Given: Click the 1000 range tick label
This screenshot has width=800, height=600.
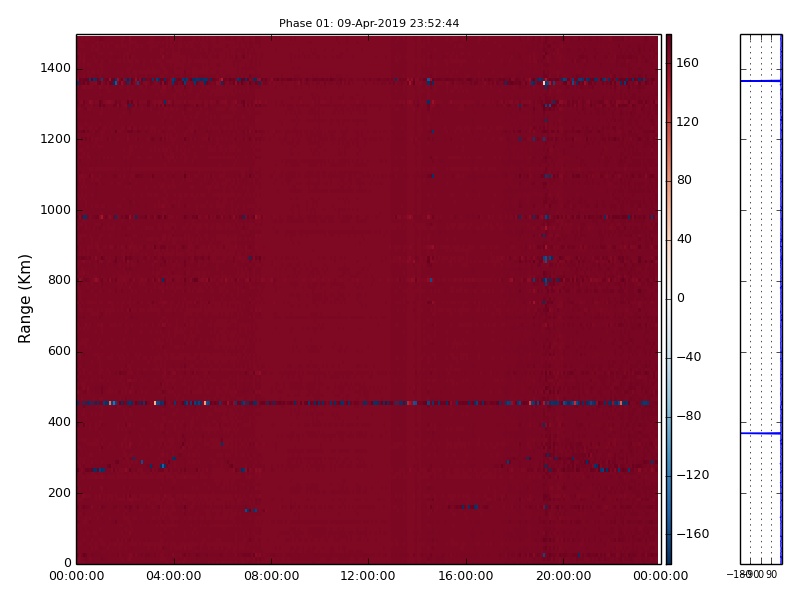Looking at the screenshot, I should tap(56, 210).
